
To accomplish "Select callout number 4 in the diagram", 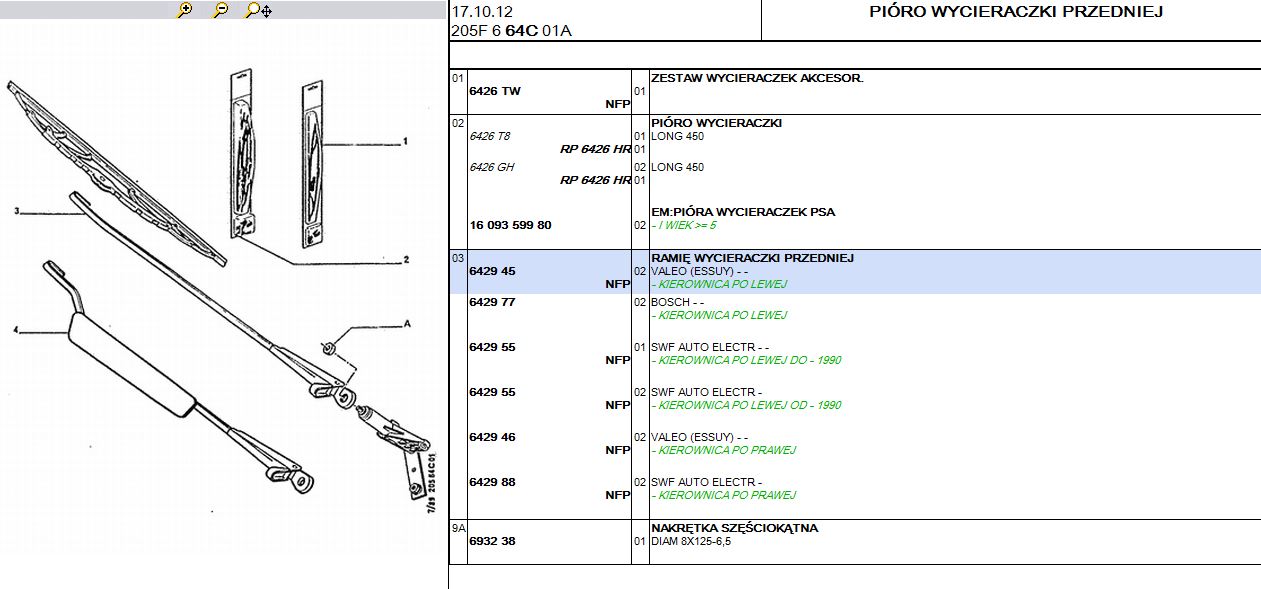I will [x=17, y=330].
